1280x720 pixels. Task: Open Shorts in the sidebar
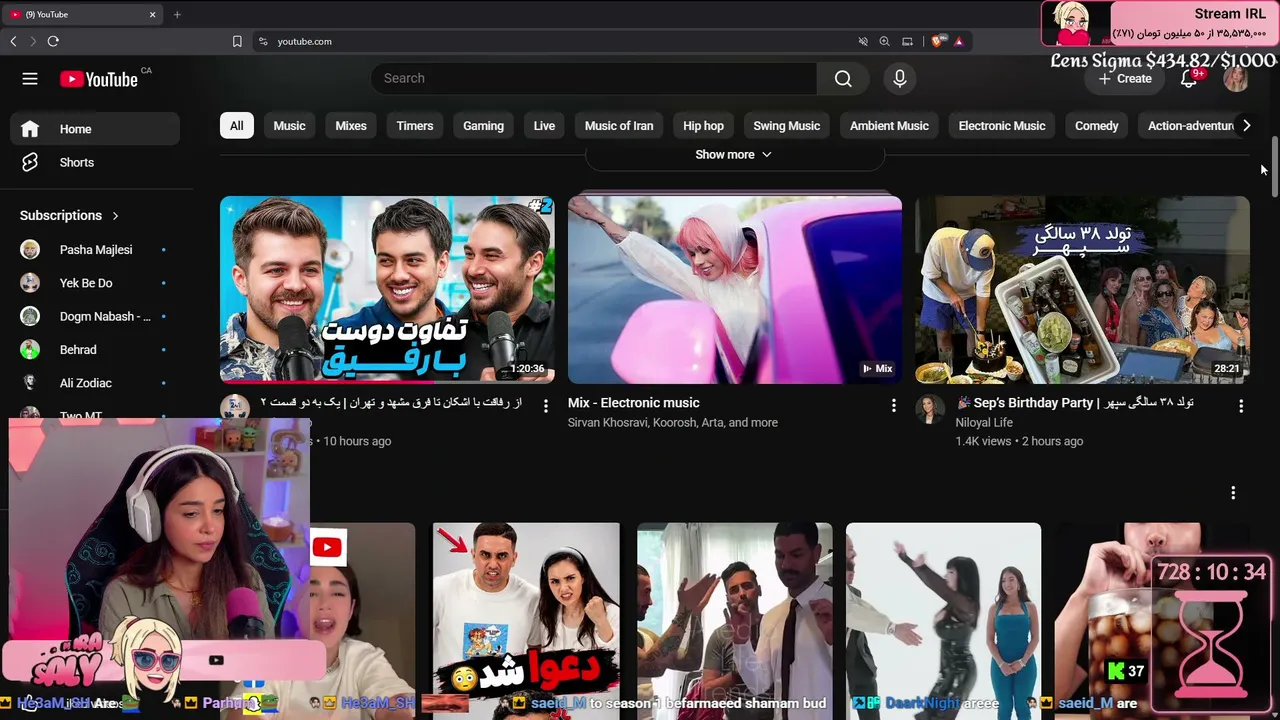click(95, 163)
